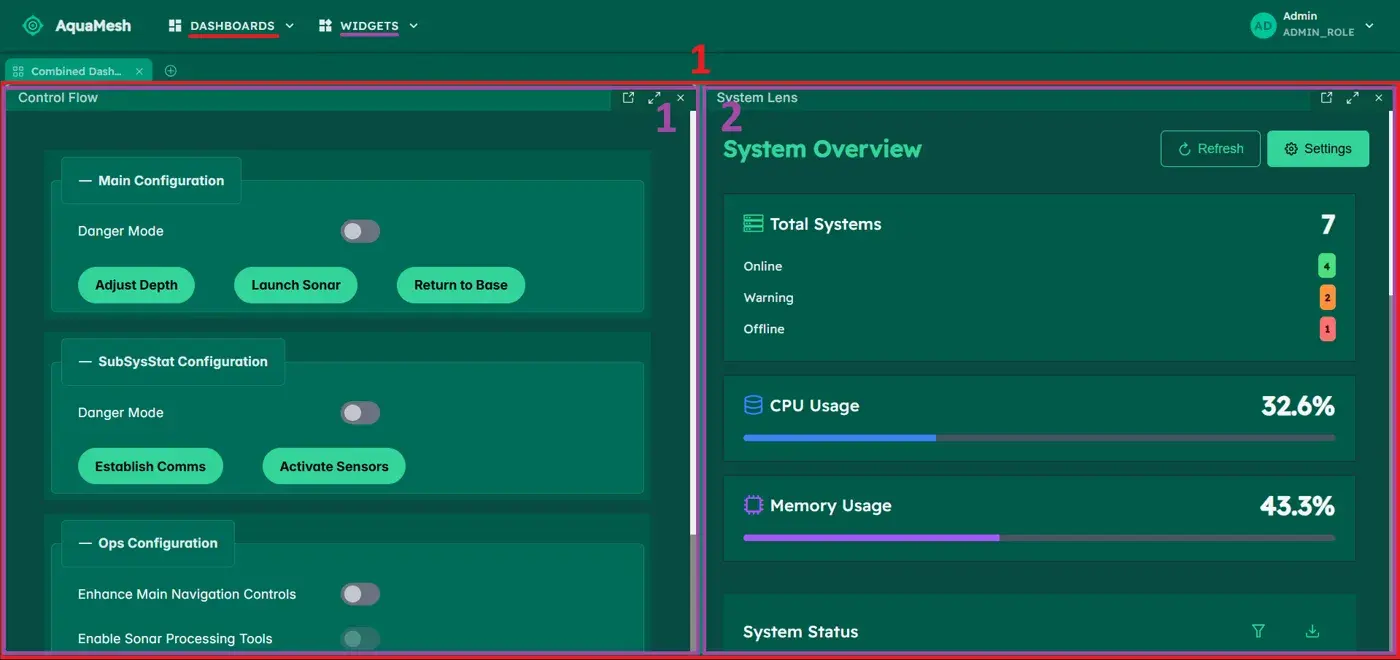Image resolution: width=1400 pixels, height=660 pixels.
Task: Click the CPU Usage progress bar
Action: pos(1039,437)
